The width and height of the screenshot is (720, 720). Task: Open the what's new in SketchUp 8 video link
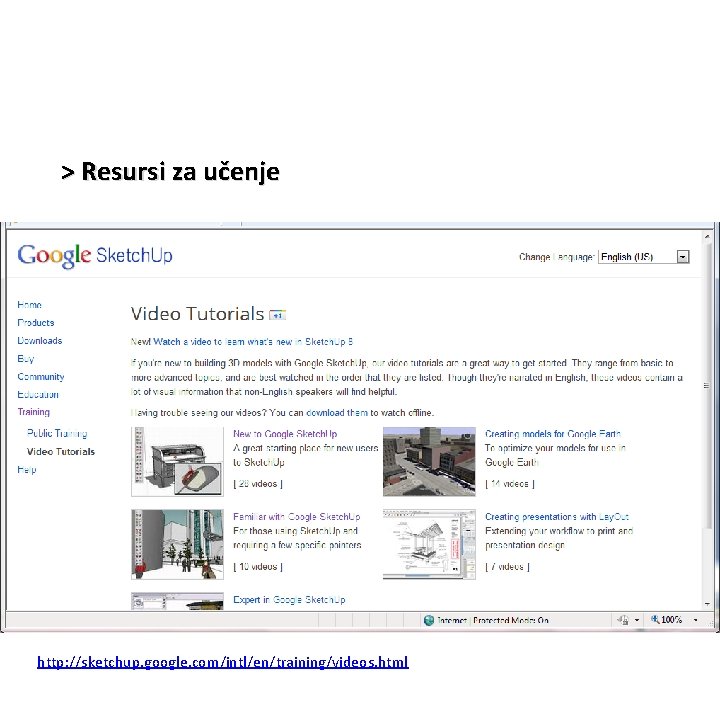click(x=253, y=342)
